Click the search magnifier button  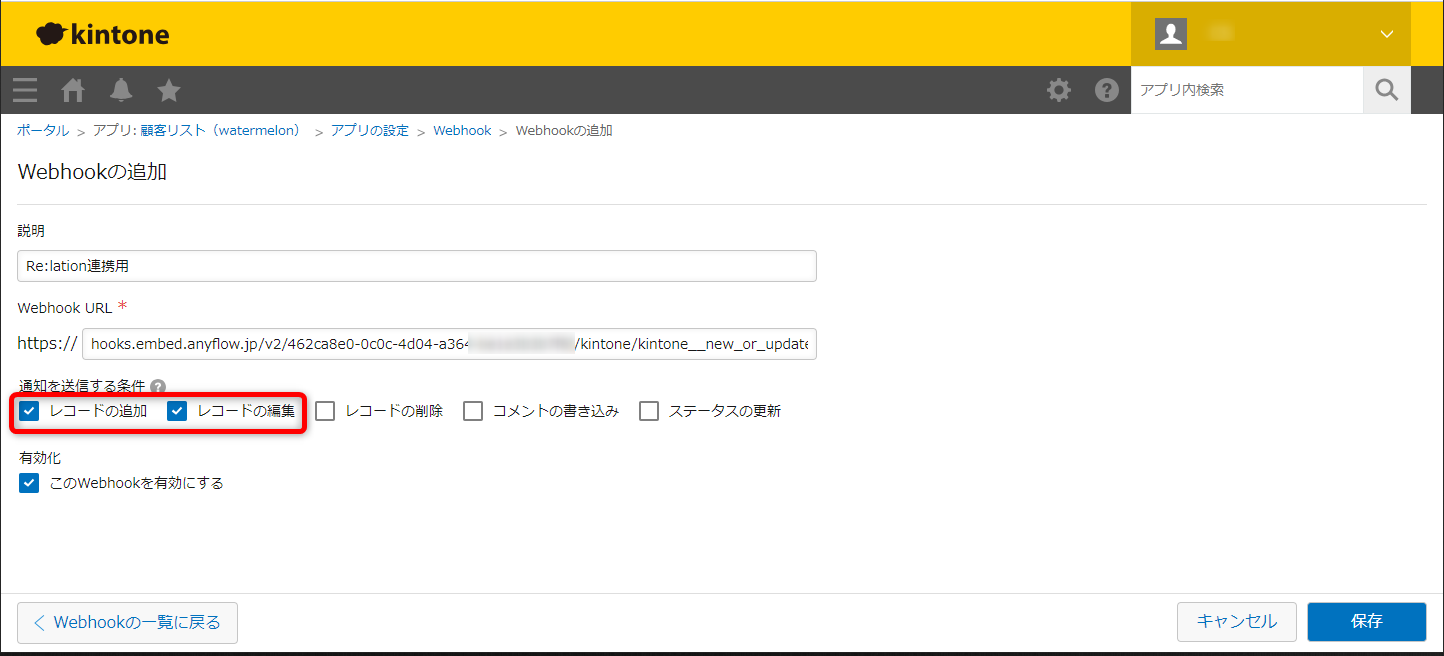pyautogui.click(x=1386, y=90)
